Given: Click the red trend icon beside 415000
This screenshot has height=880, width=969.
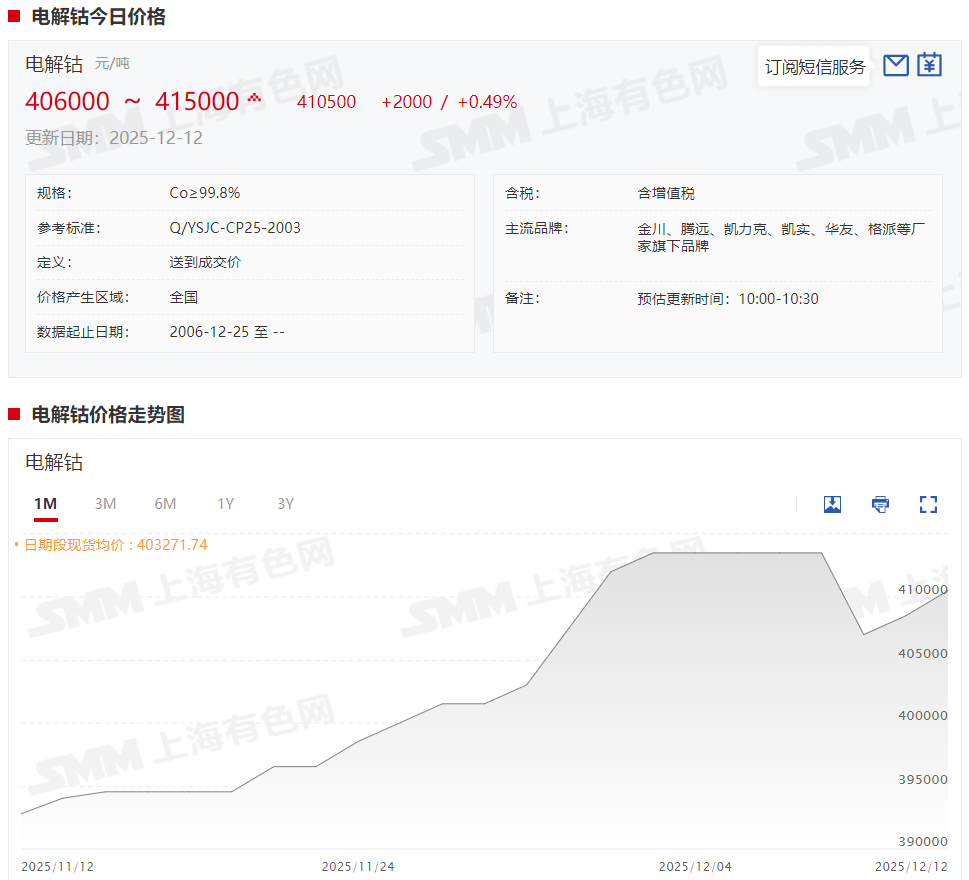Looking at the screenshot, I should click(254, 98).
